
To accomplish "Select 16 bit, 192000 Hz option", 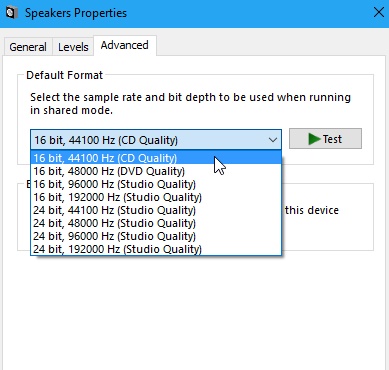I will [x=156, y=197].
